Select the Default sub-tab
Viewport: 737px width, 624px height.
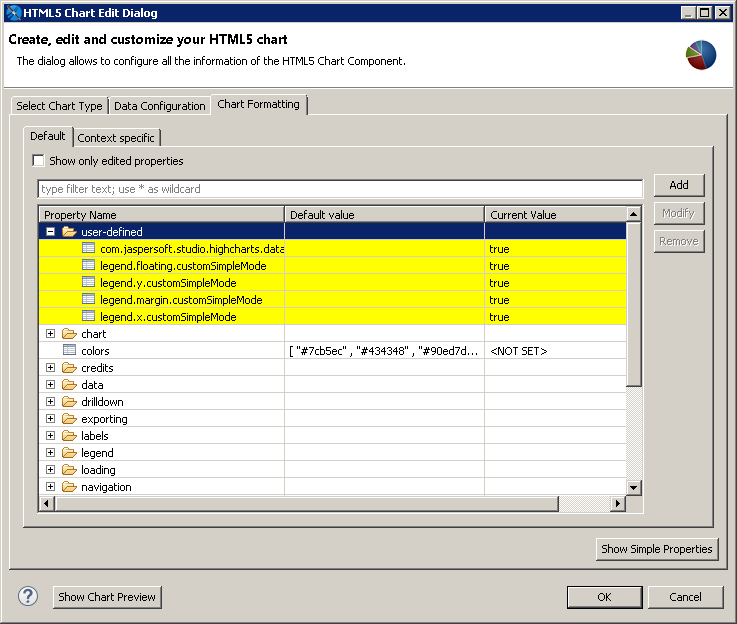(x=47, y=136)
